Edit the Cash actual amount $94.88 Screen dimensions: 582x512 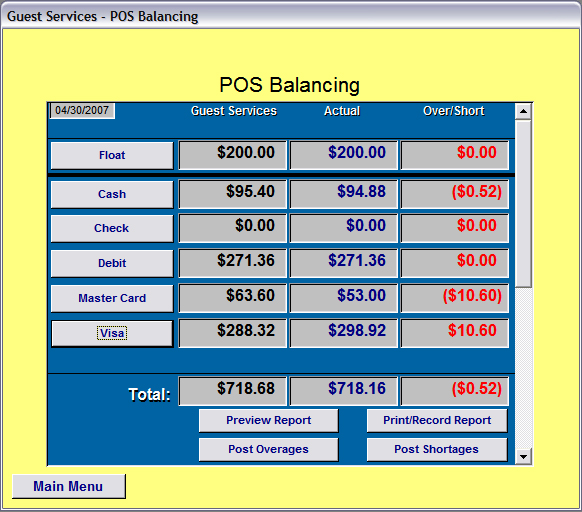[x=343, y=194]
